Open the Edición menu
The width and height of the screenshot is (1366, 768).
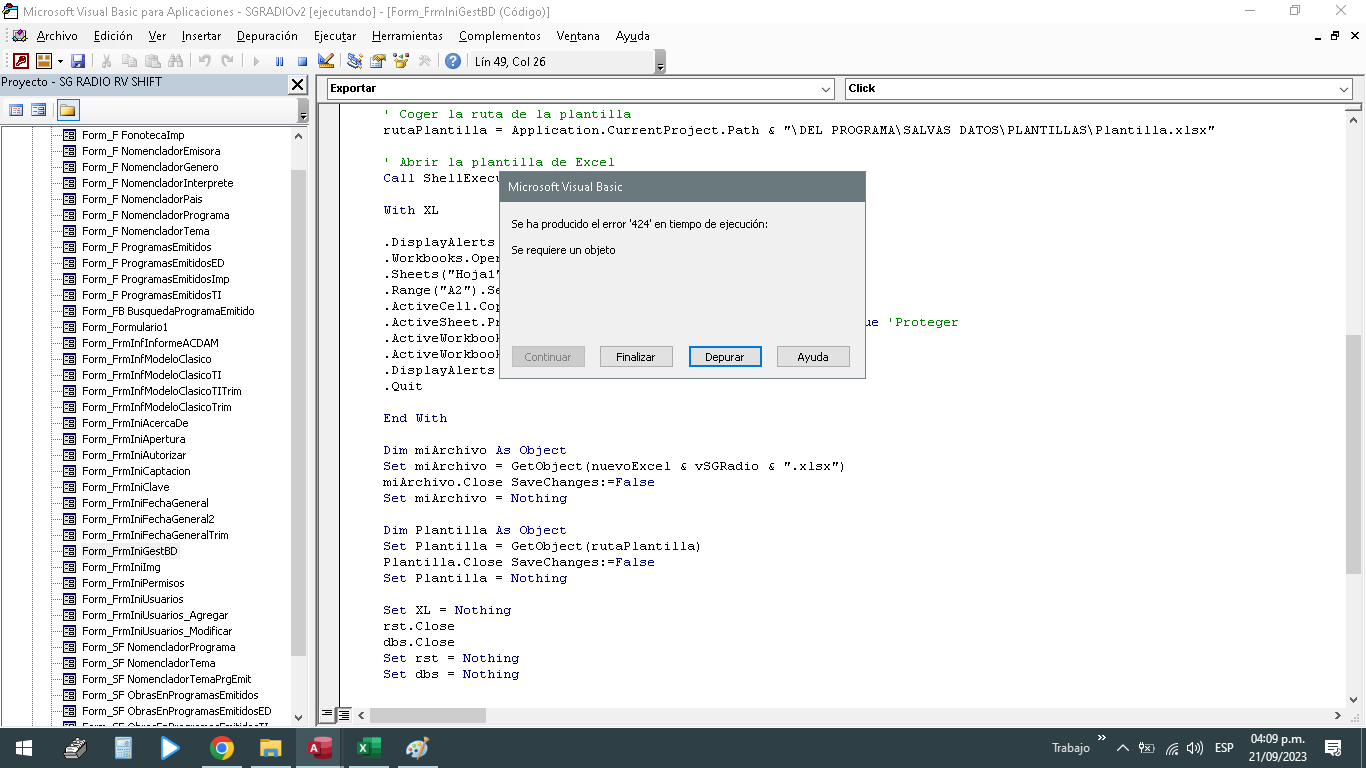tap(113, 36)
